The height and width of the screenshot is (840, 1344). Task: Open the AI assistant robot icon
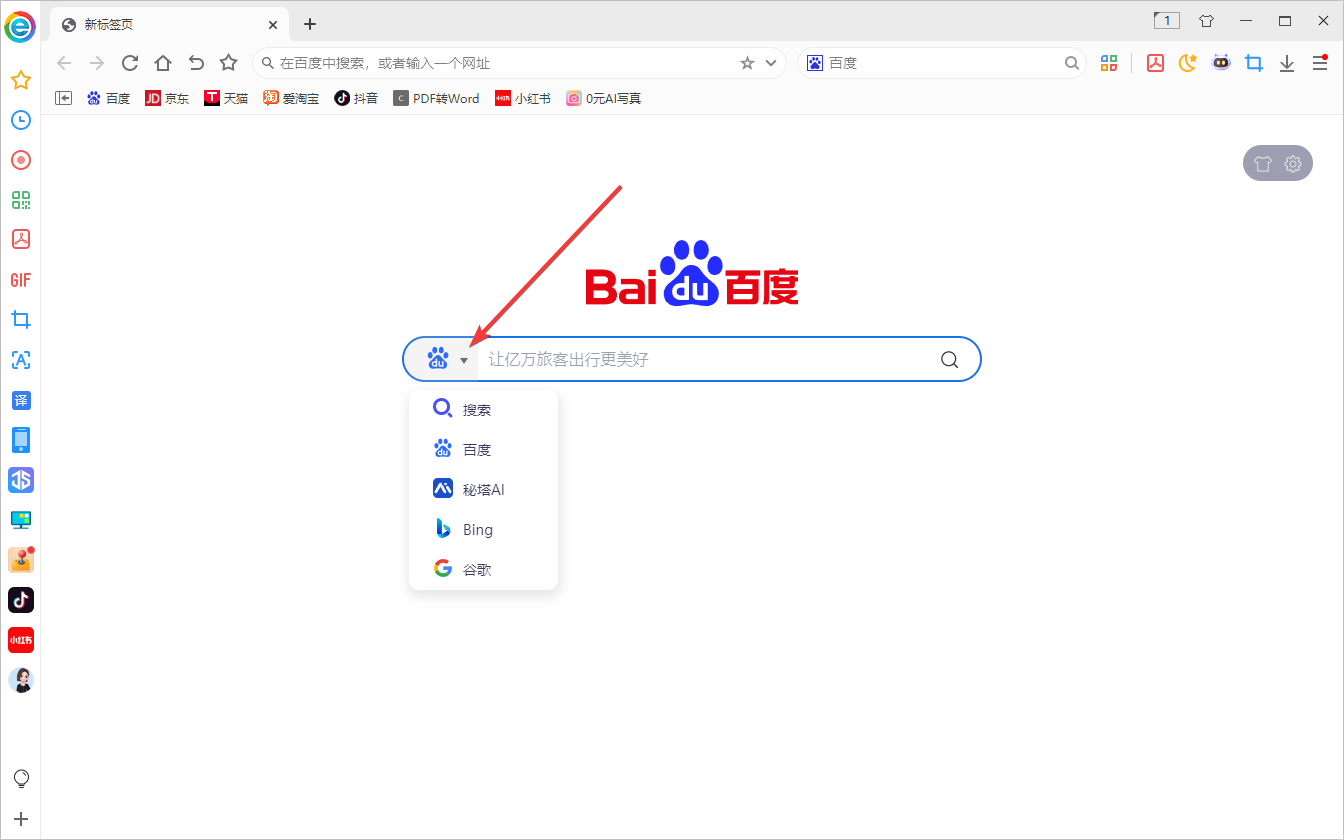[x=1221, y=62]
